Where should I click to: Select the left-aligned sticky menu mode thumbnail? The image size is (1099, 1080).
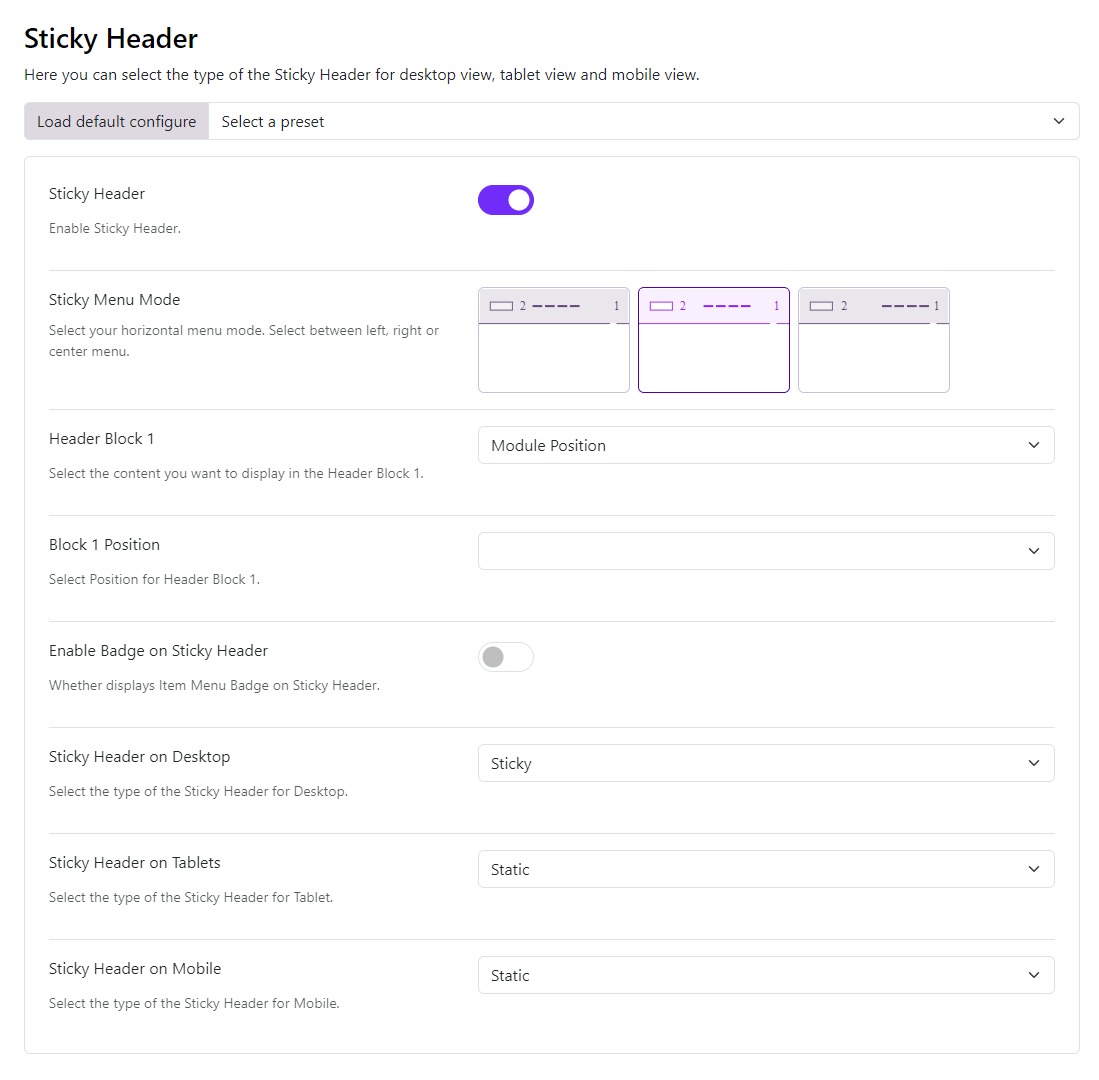click(x=554, y=340)
